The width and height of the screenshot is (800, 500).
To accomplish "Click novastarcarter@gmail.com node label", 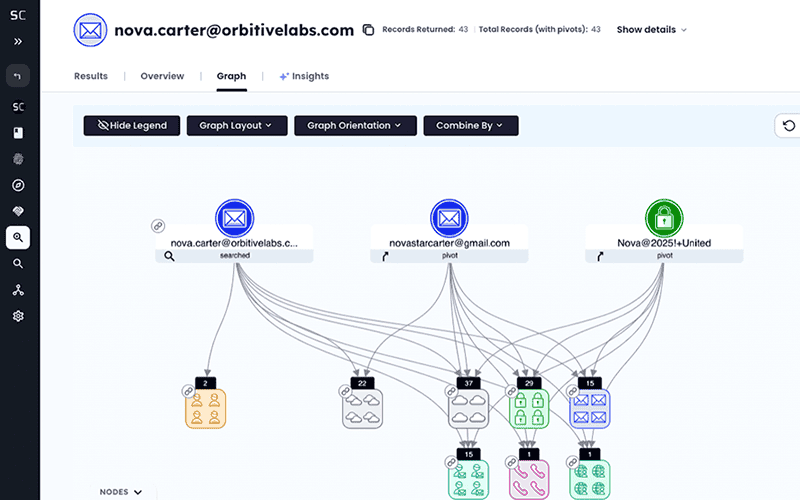I will point(449,243).
